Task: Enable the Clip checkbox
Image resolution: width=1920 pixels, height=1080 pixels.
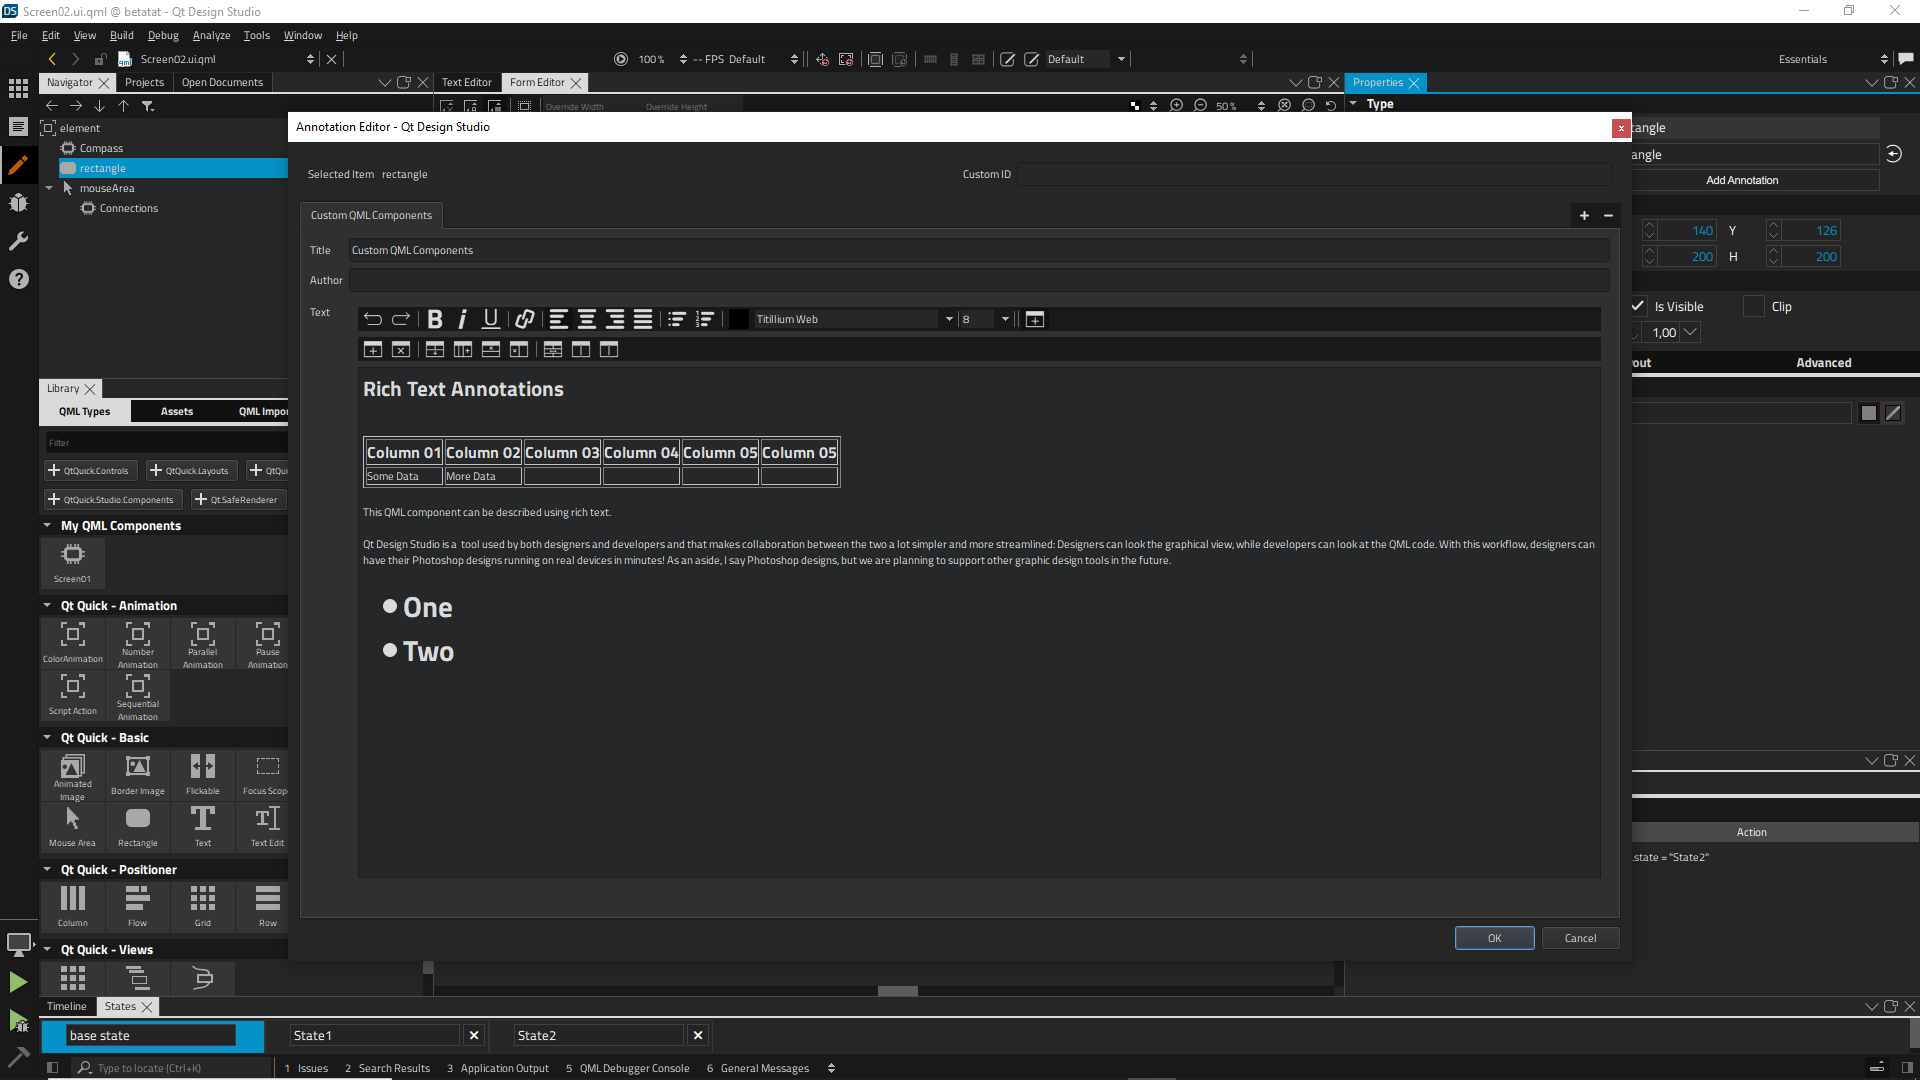Action: (x=1754, y=306)
